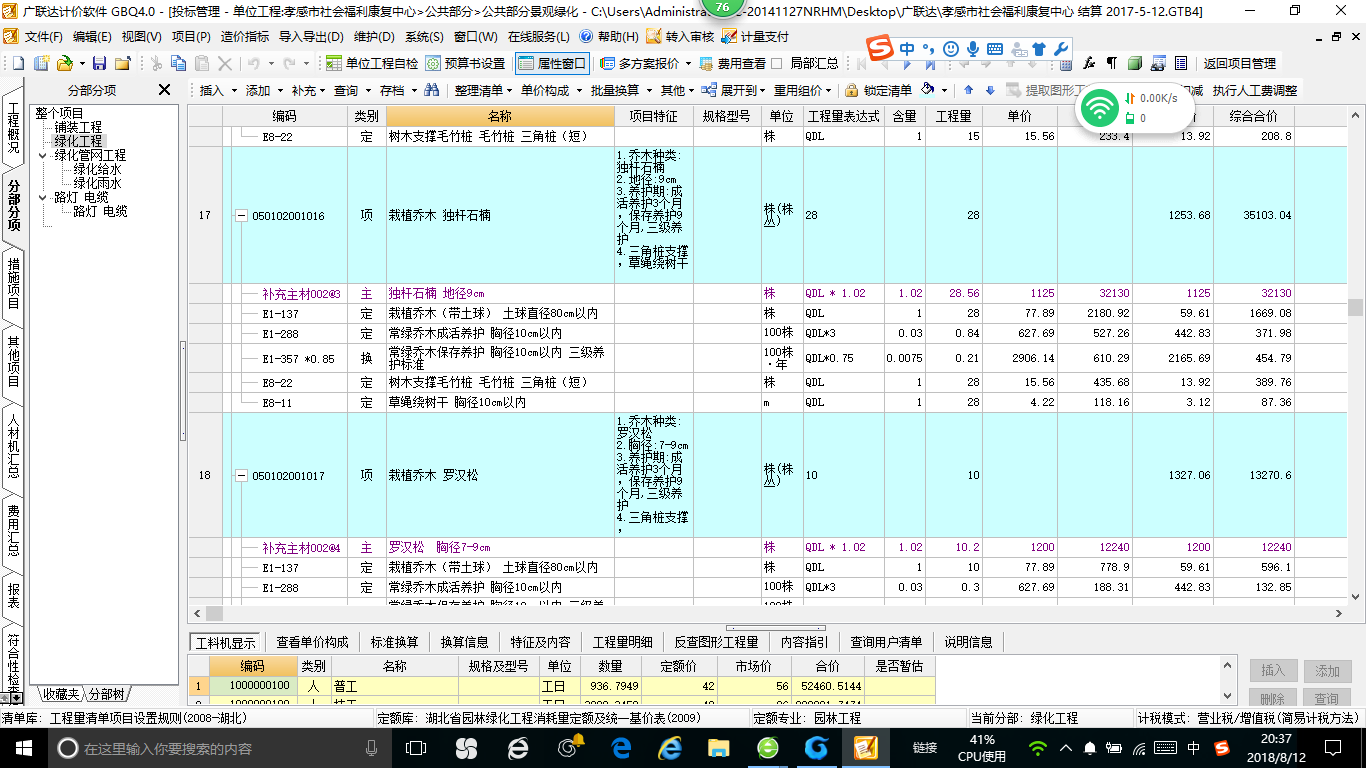Click 费用查看 toolbar item
The width and height of the screenshot is (1366, 768).
click(733, 63)
